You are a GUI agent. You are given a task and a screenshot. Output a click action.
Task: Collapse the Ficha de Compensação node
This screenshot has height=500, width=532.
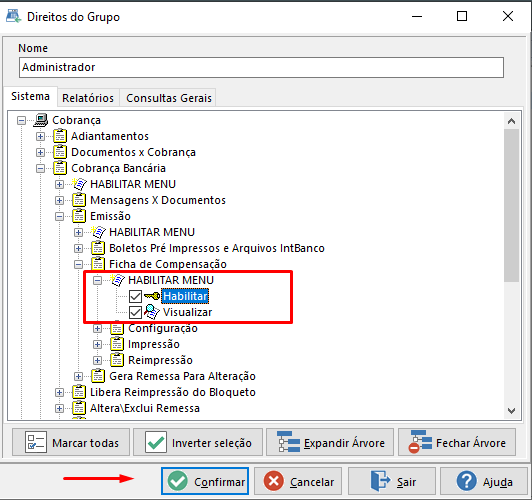[x=78, y=264]
